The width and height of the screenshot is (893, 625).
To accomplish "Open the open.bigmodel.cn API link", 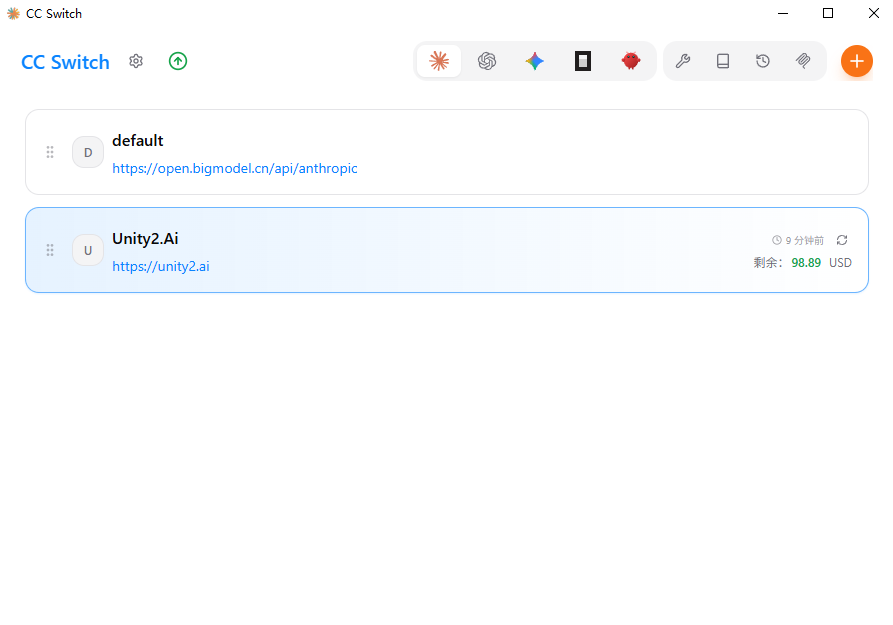I will 234,169.
